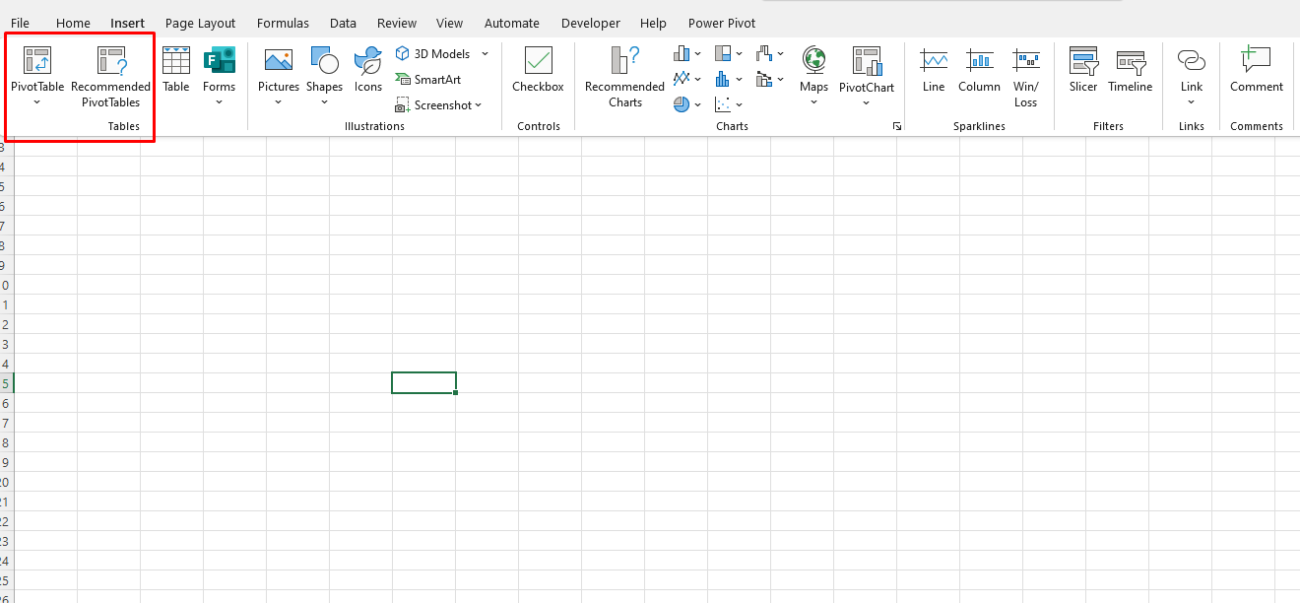The height and width of the screenshot is (603, 1300).
Task: Open the Help tab
Action: click(653, 23)
